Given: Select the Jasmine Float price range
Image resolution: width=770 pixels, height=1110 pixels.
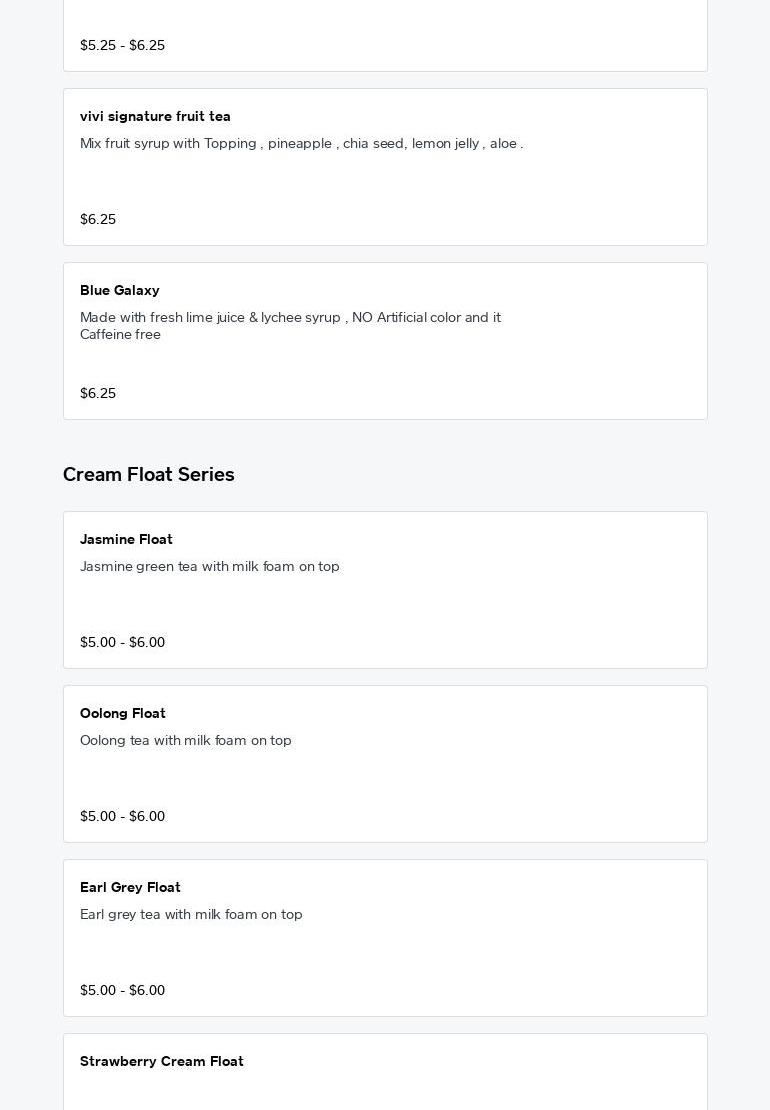Looking at the screenshot, I should 122,643.
